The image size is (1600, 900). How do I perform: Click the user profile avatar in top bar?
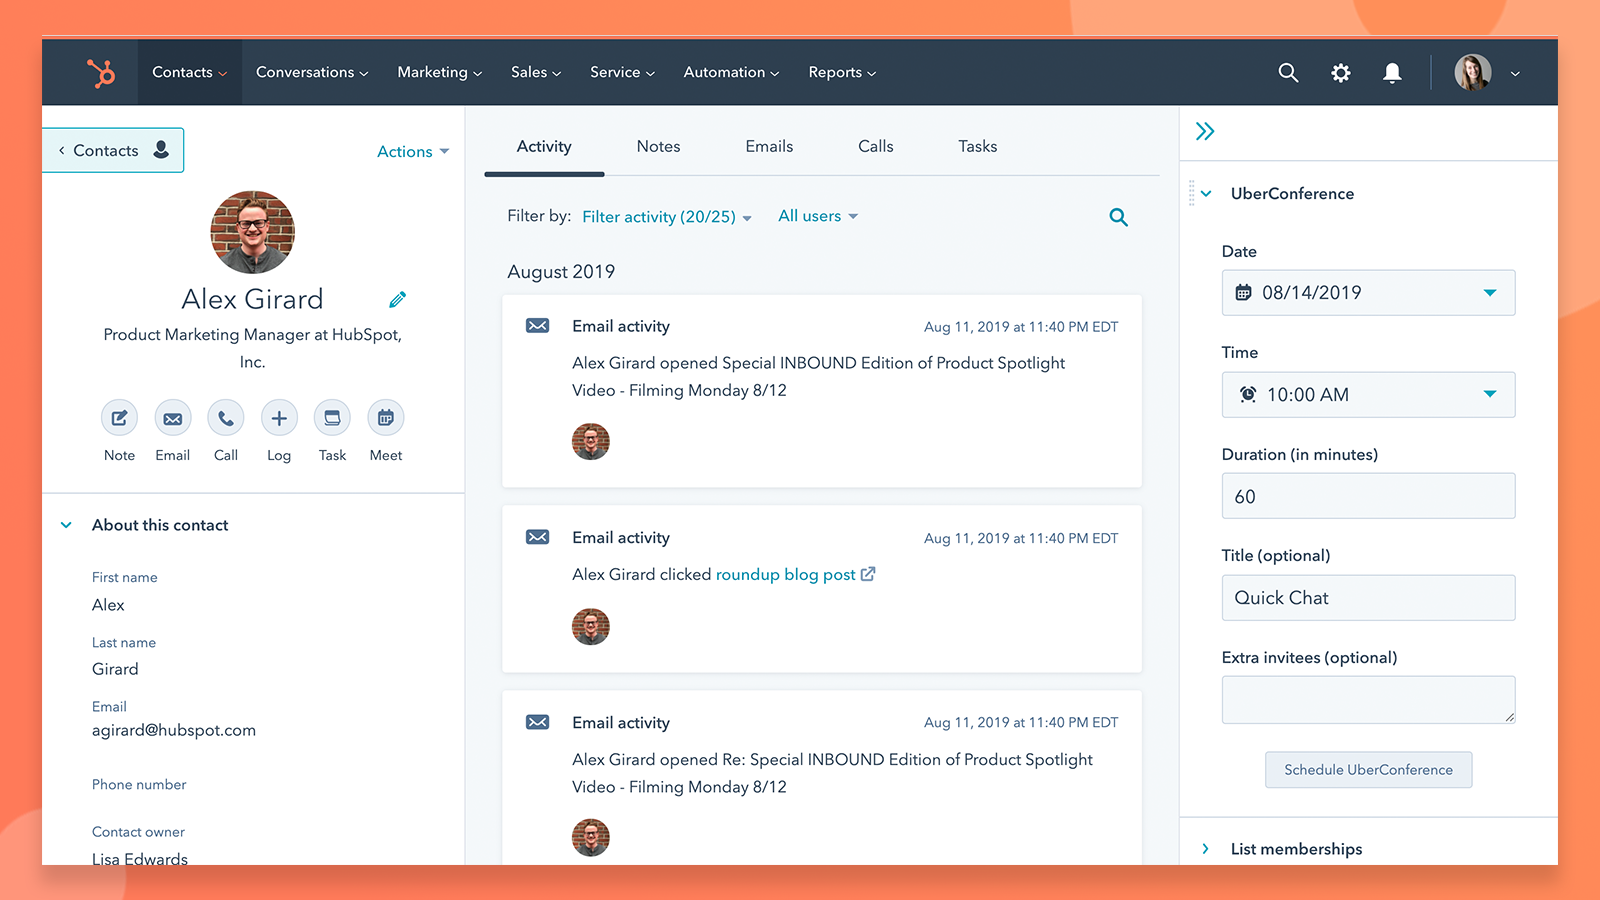click(x=1472, y=73)
